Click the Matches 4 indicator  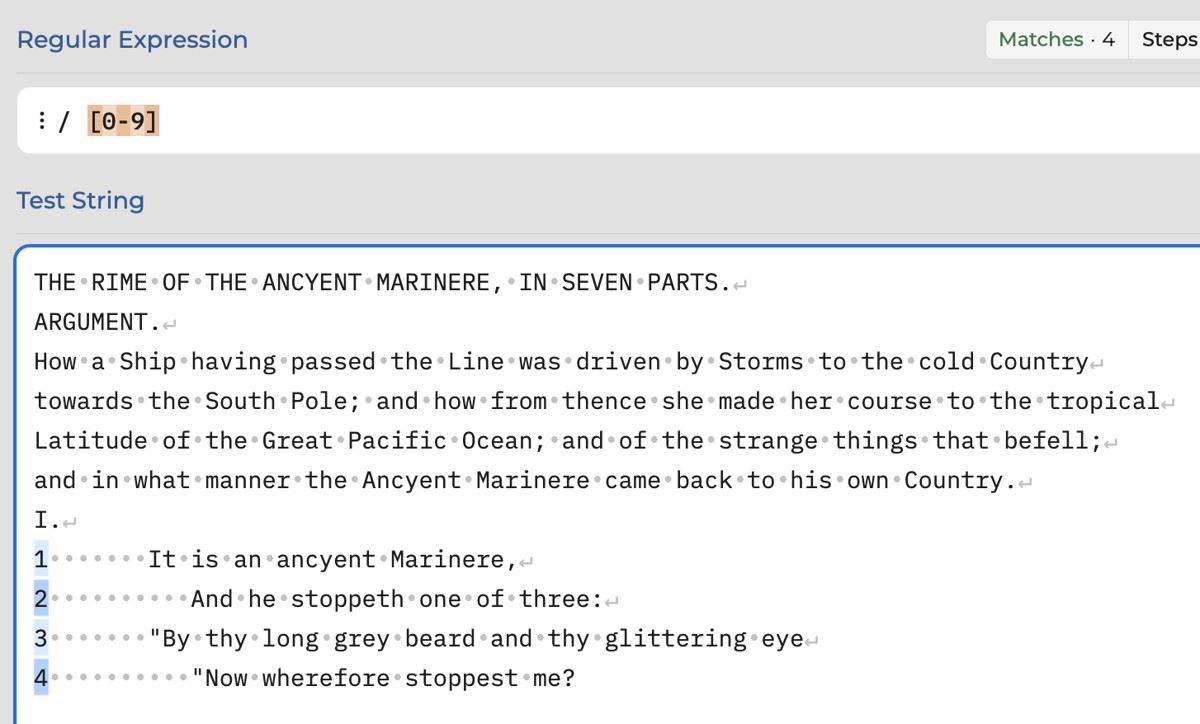point(1057,39)
